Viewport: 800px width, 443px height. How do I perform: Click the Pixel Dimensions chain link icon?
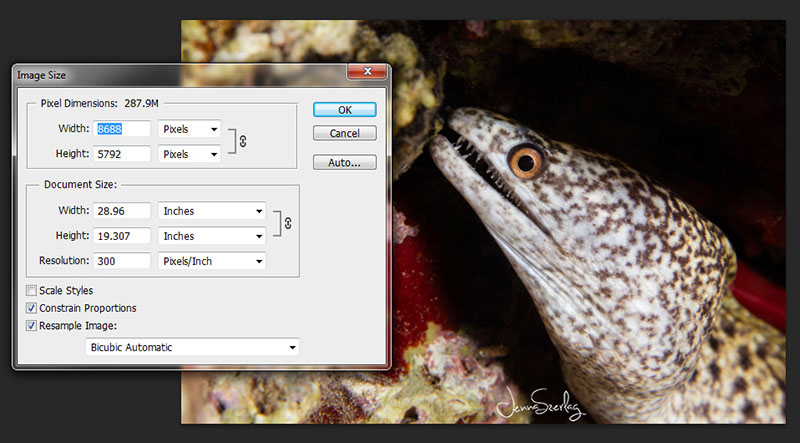[243, 141]
